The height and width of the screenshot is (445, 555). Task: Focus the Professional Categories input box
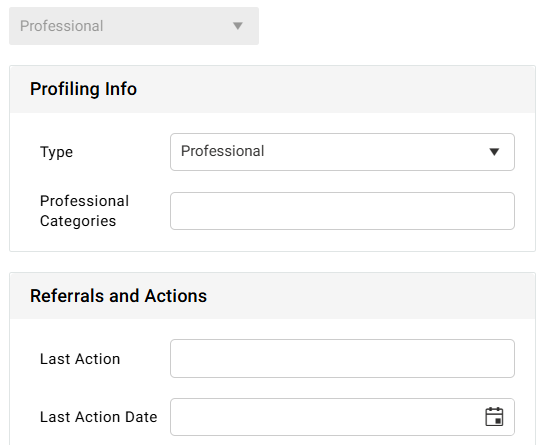(342, 211)
